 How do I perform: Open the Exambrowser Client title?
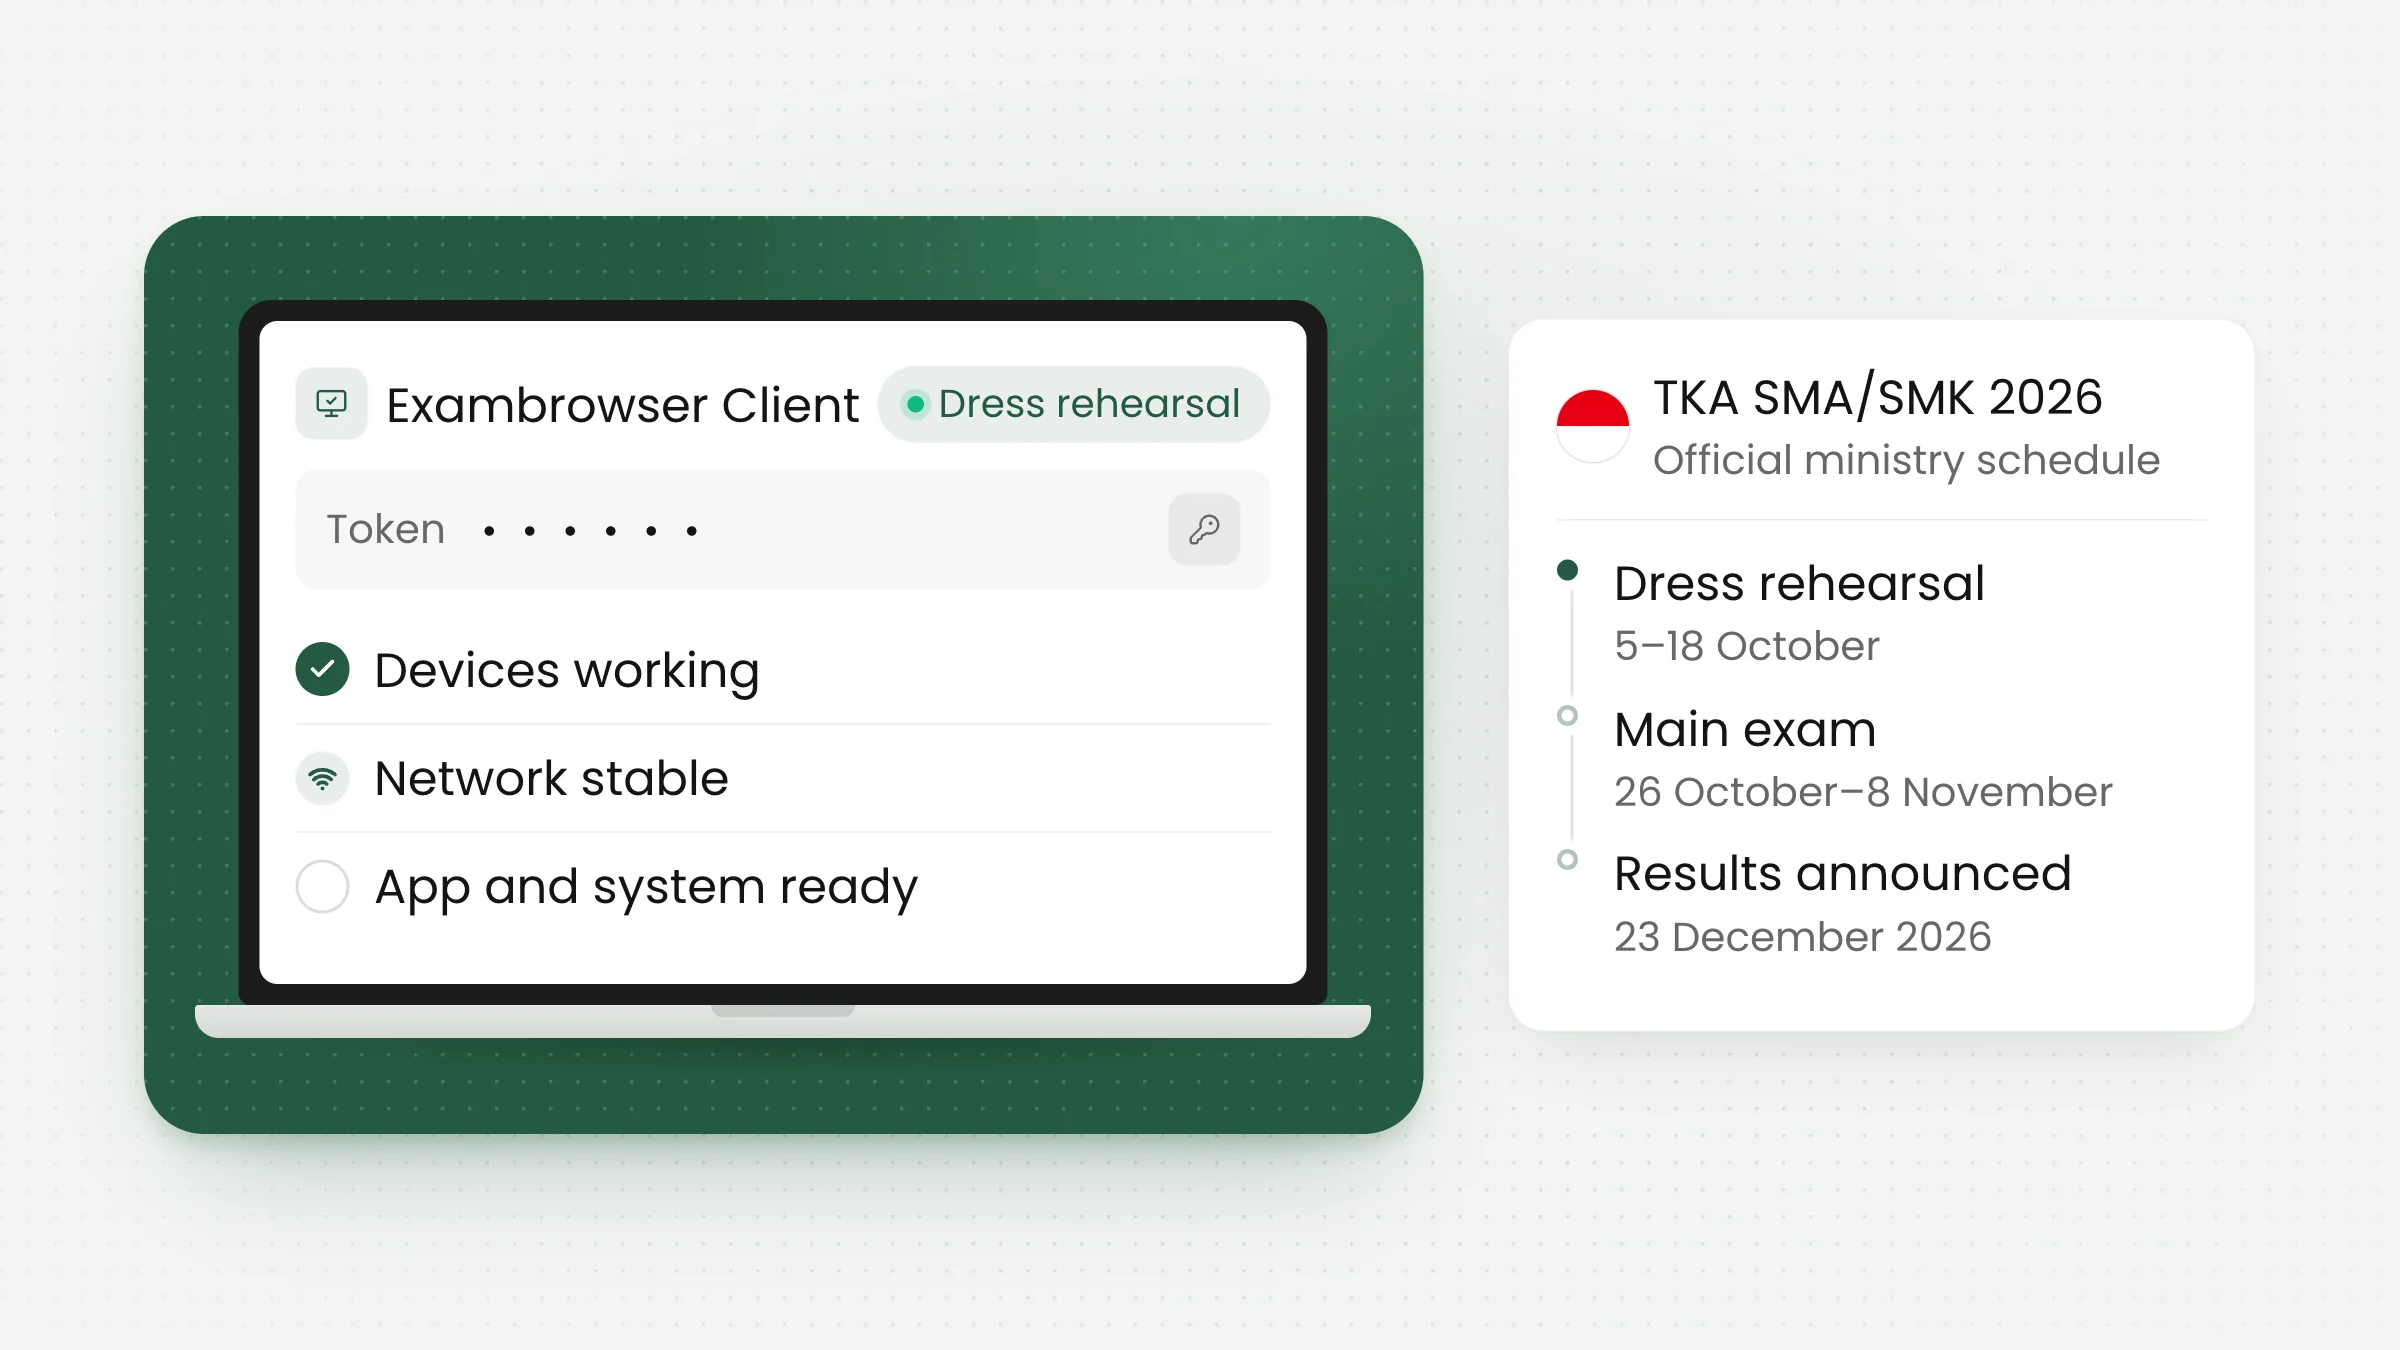[622, 405]
